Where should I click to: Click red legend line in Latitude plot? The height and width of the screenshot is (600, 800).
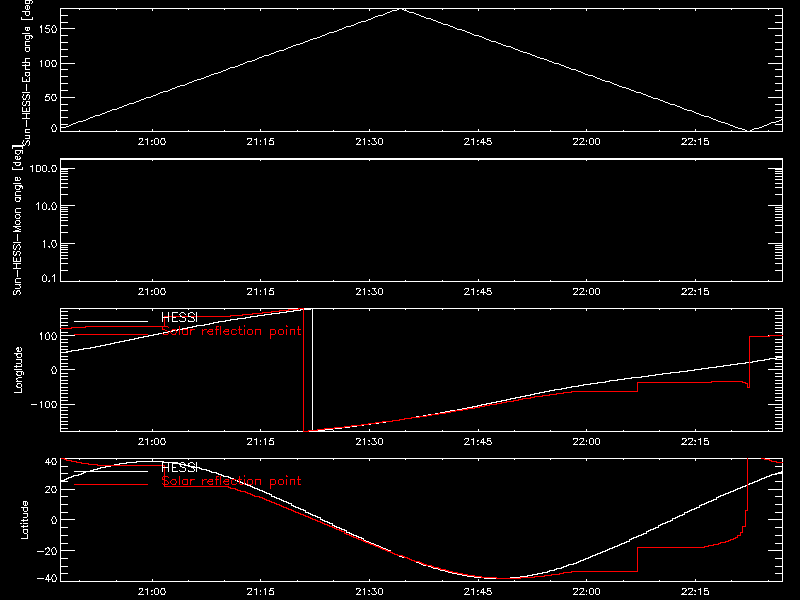[x=111, y=484]
